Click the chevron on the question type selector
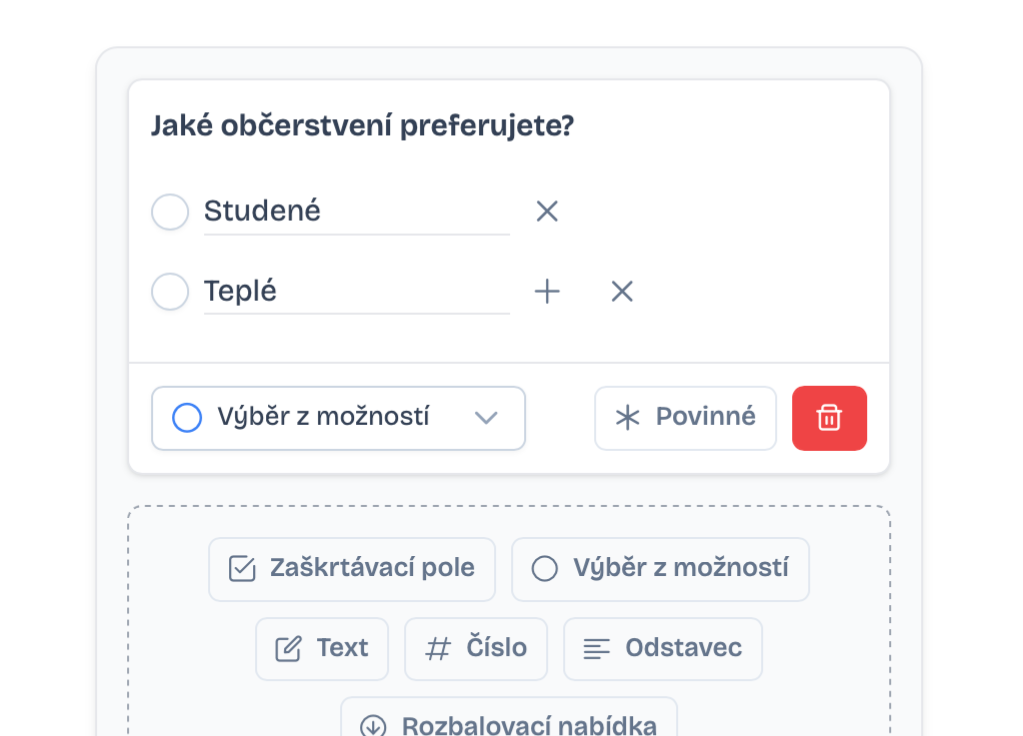 tap(487, 419)
